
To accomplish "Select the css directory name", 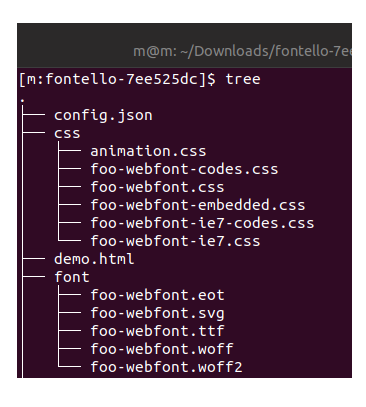I will 67,133.
